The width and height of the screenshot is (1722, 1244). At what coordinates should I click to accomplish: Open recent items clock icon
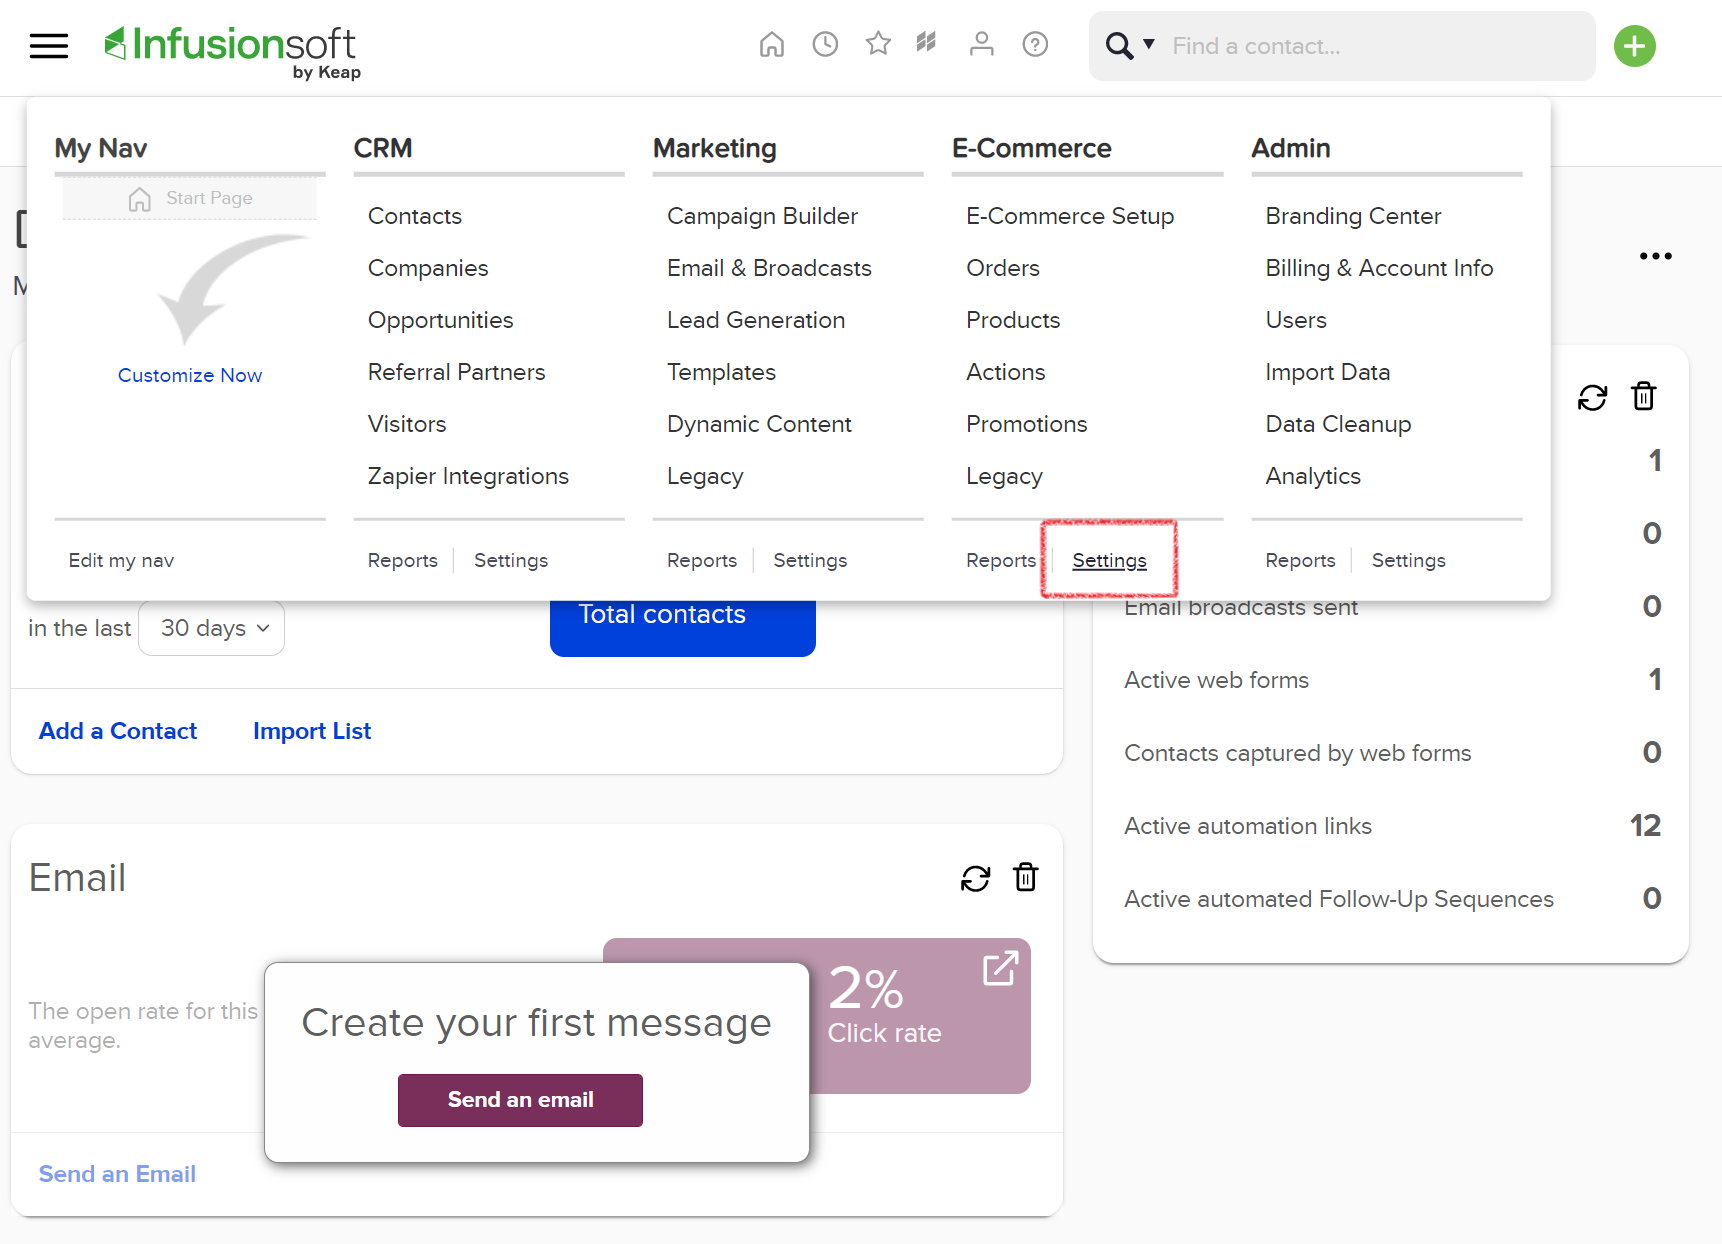pos(825,44)
